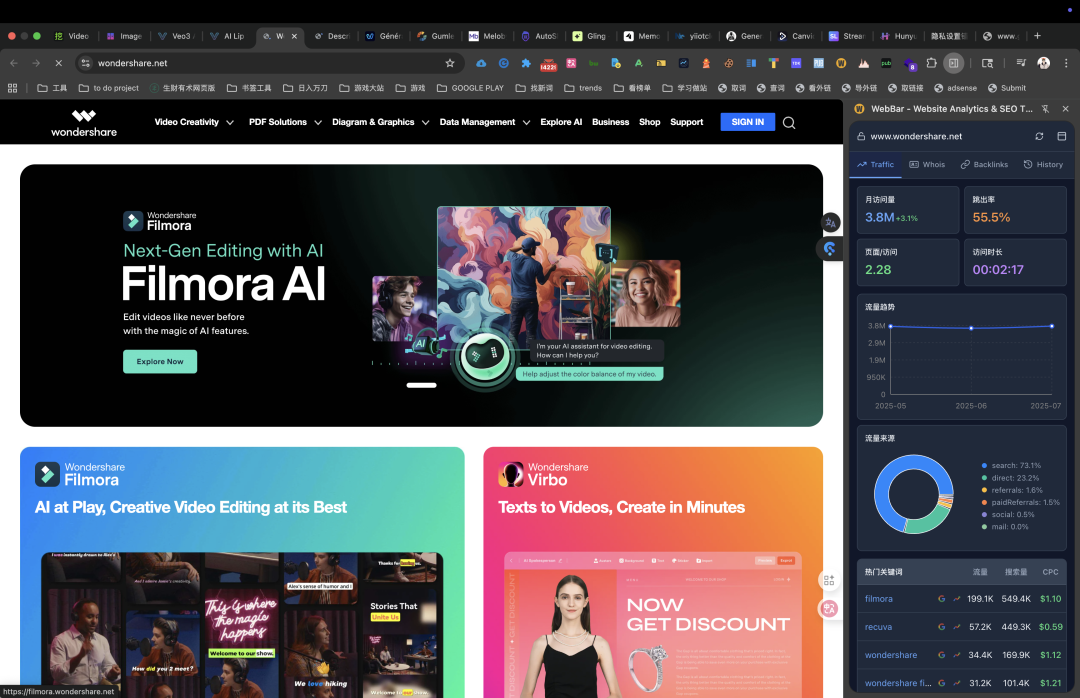
Task: Open the recuva keyword link
Action: pyautogui.click(x=878, y=627)
